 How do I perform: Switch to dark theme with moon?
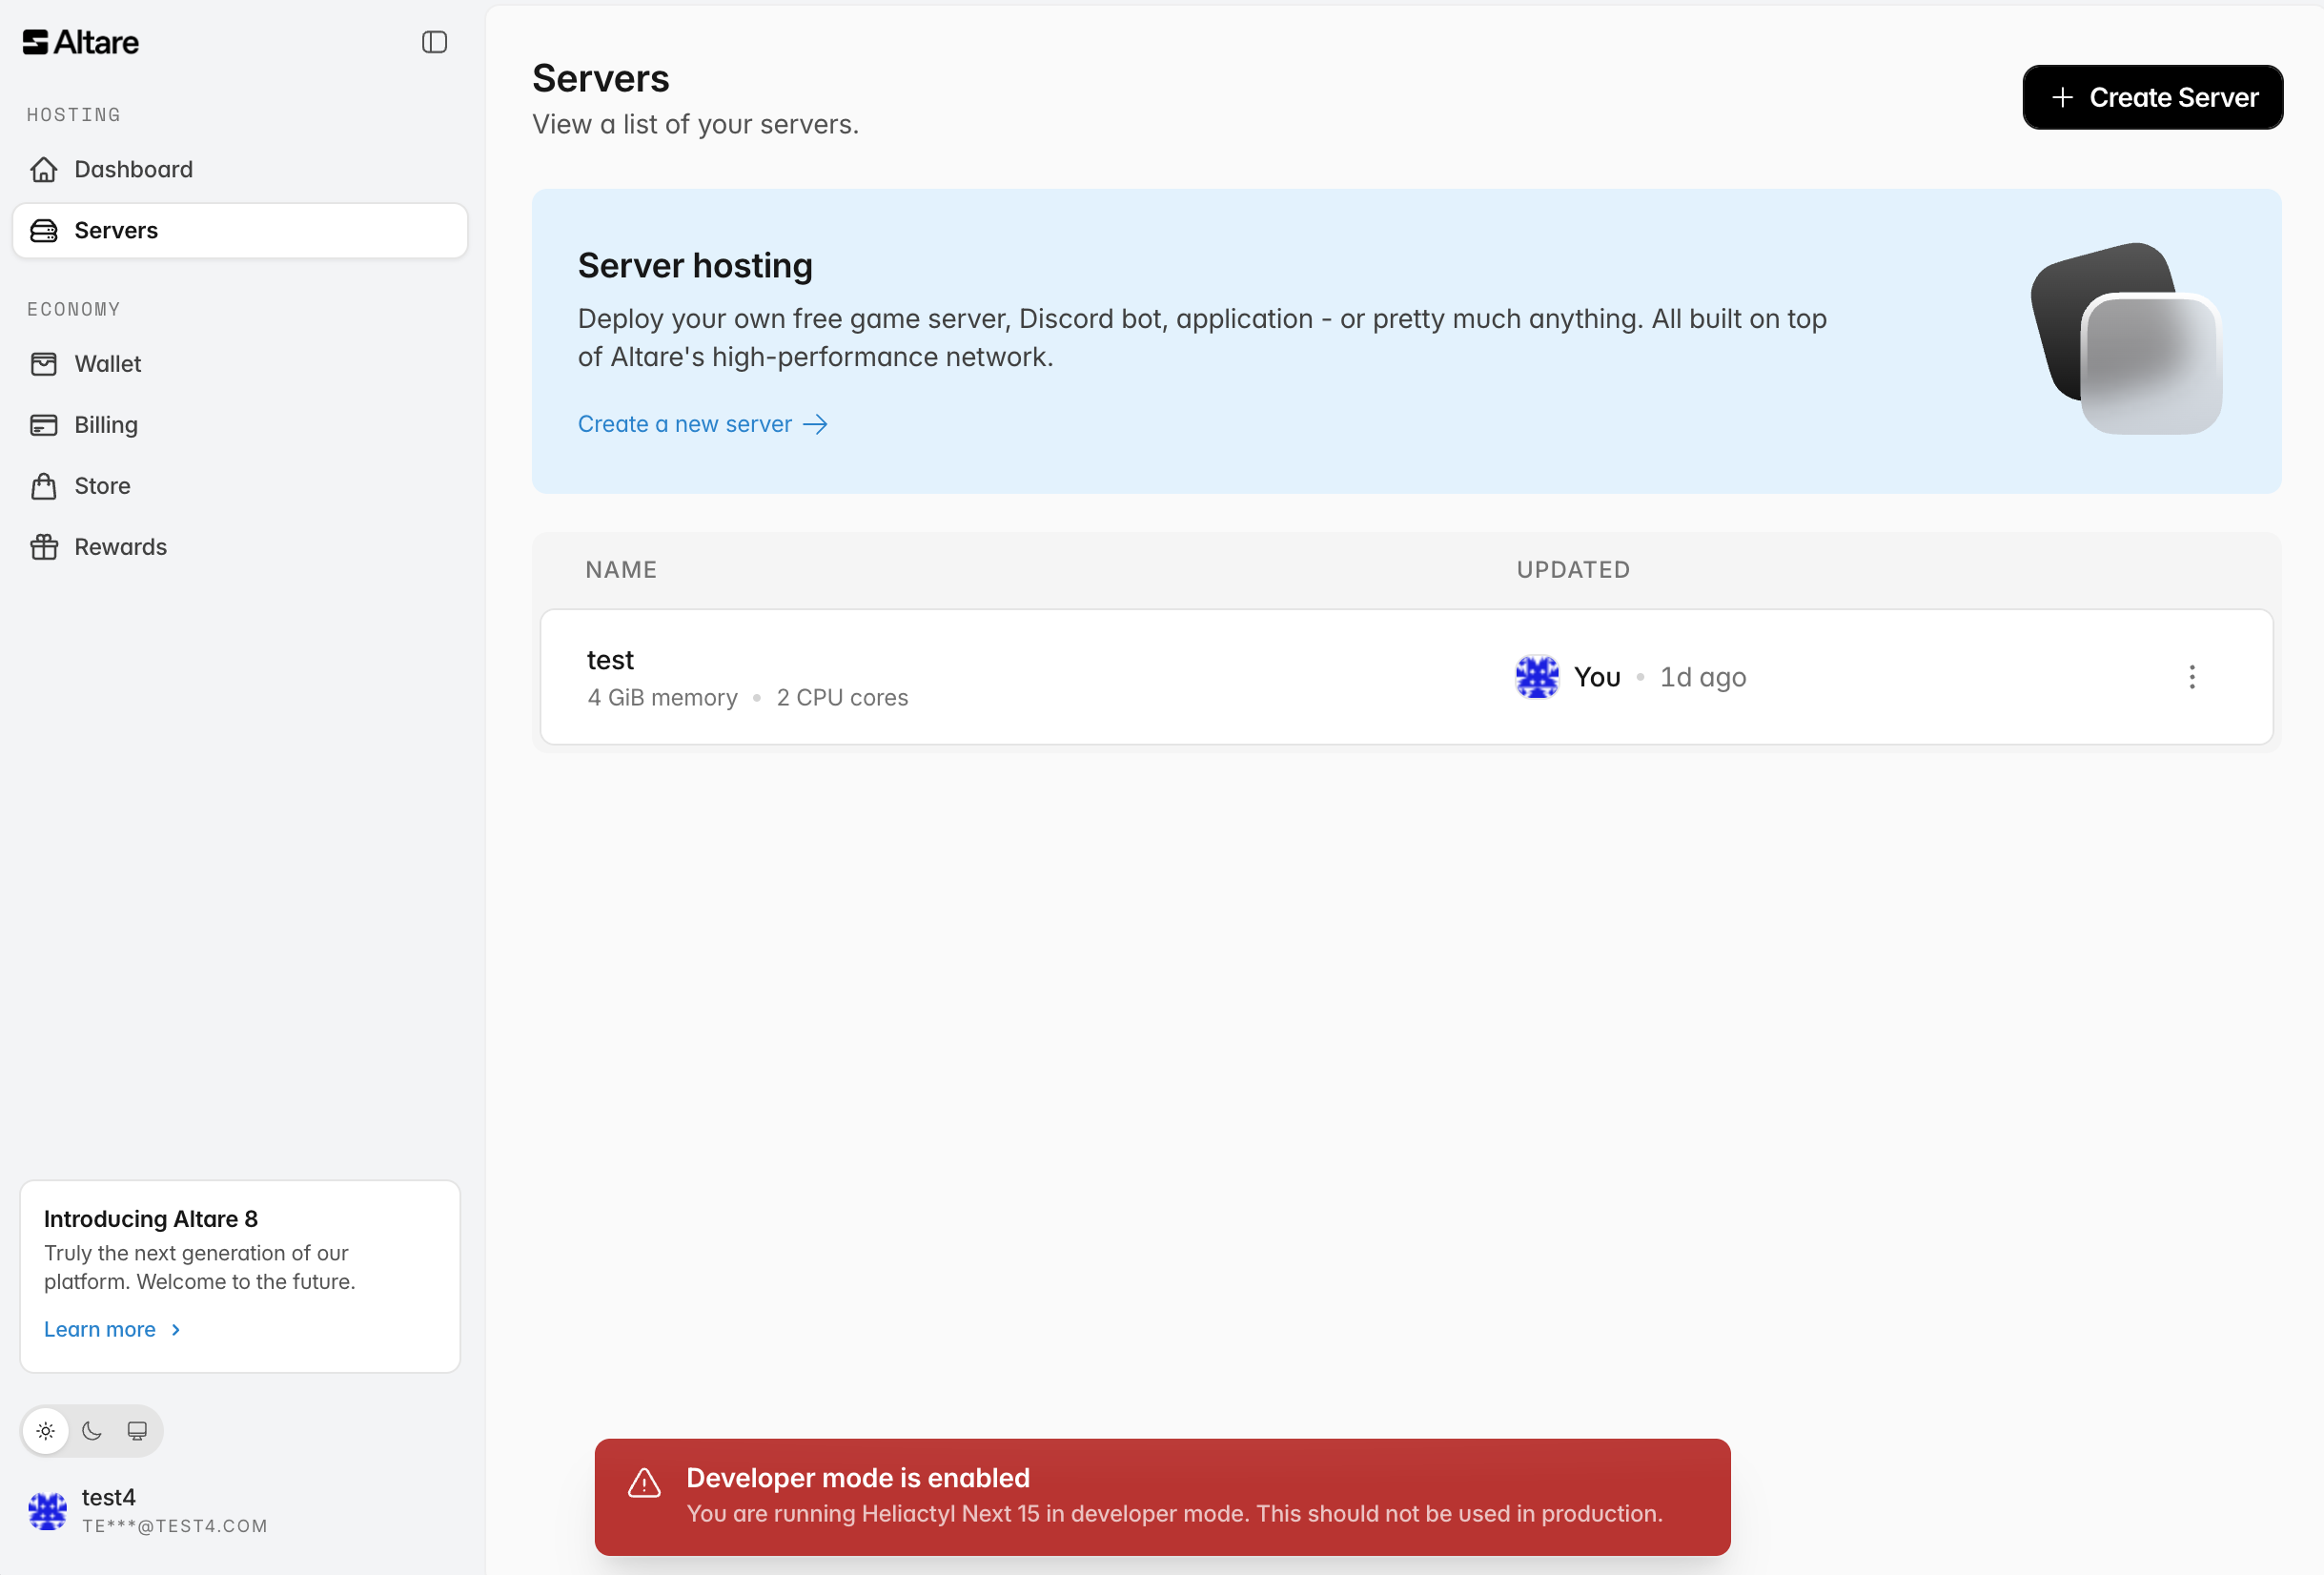point(92,1431)
